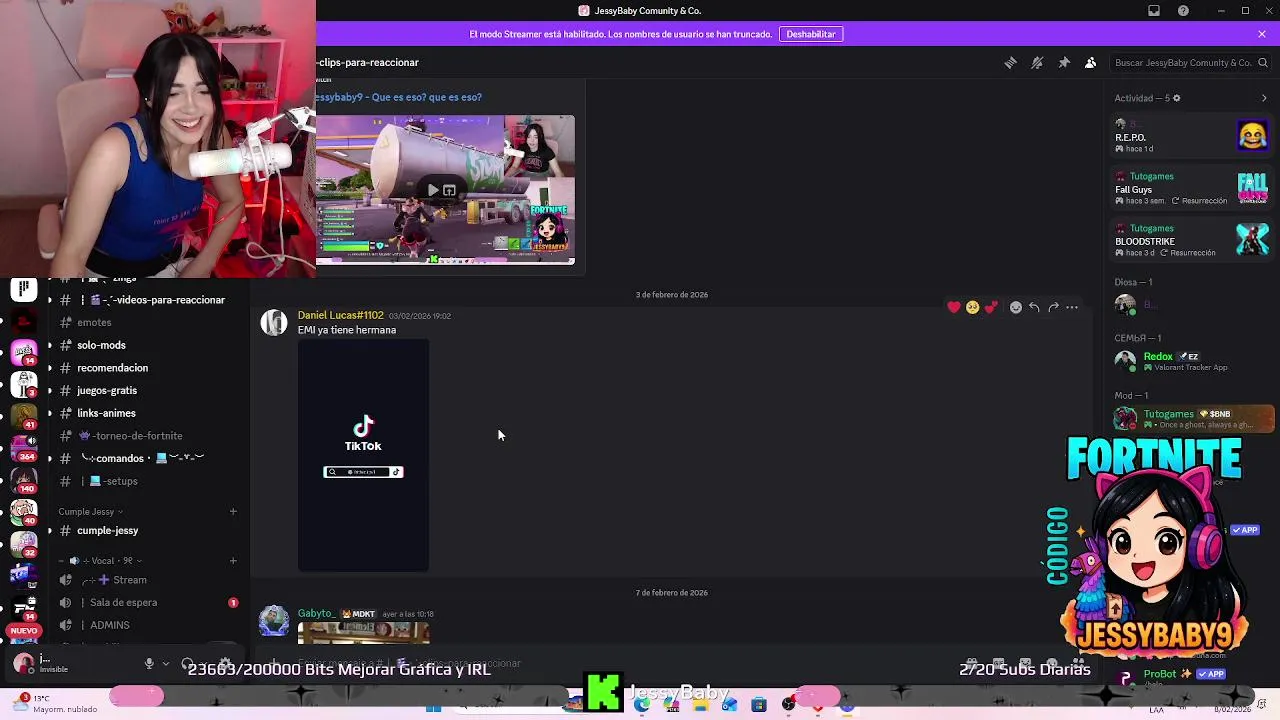This screenshot has width=1280, height=720.
Task: Forward the Daniel Lucas message
Action: click(x=1053, y=307)
